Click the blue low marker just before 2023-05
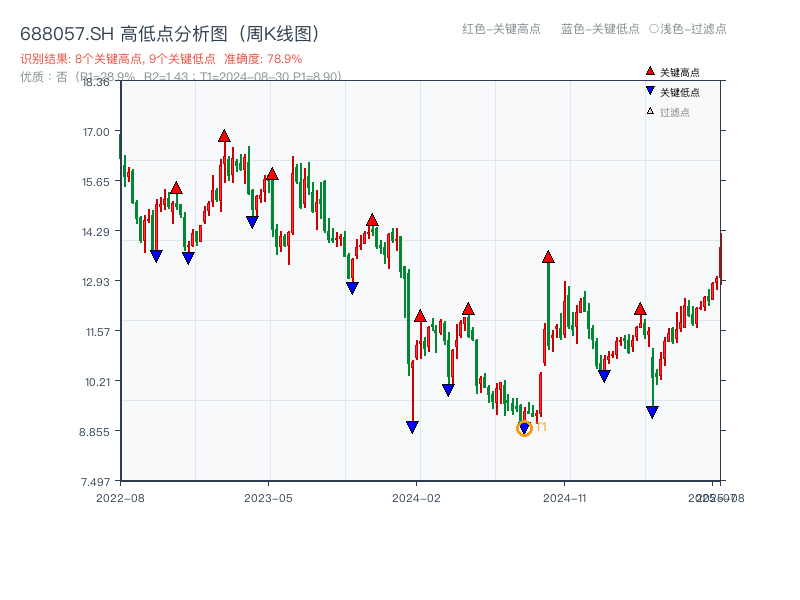The width and height of the screenshot is (800, 600). pos(252,222)
